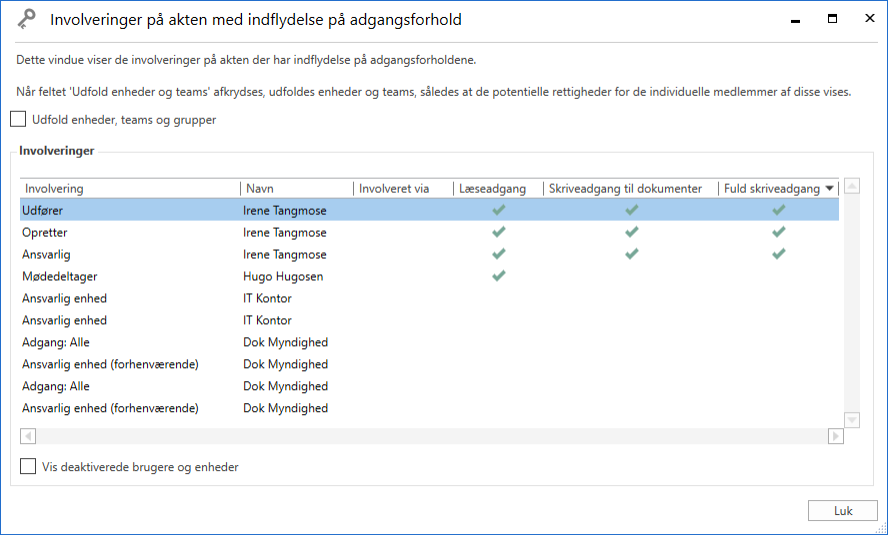Click Ansvarlig row full write access checkmark

point(778,254)
